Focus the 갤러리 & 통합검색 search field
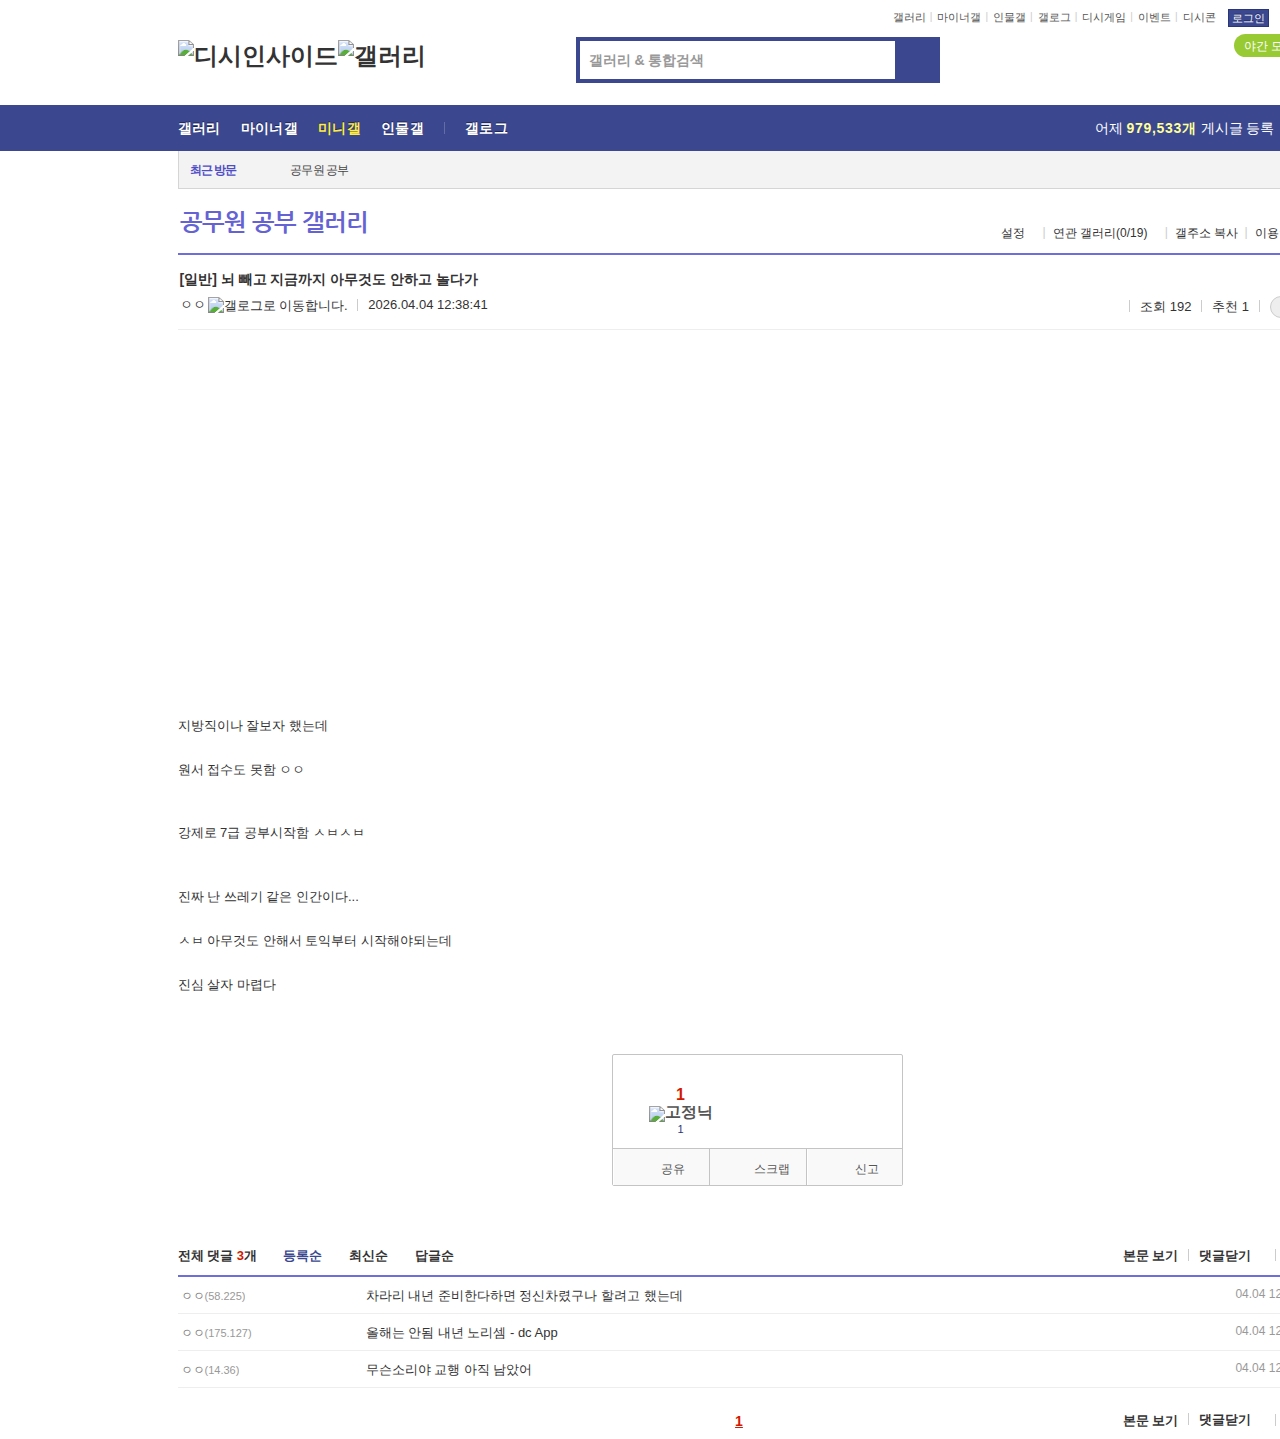The height and width of the screenshot is (1439, 1280). click(738, 60)
